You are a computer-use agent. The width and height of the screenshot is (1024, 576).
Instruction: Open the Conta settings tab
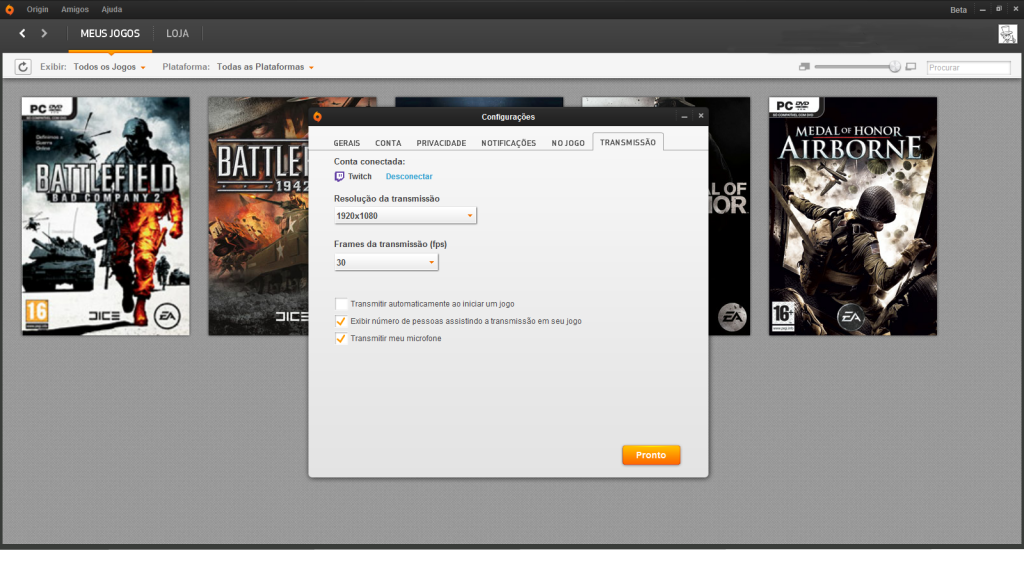click(388, 143)
